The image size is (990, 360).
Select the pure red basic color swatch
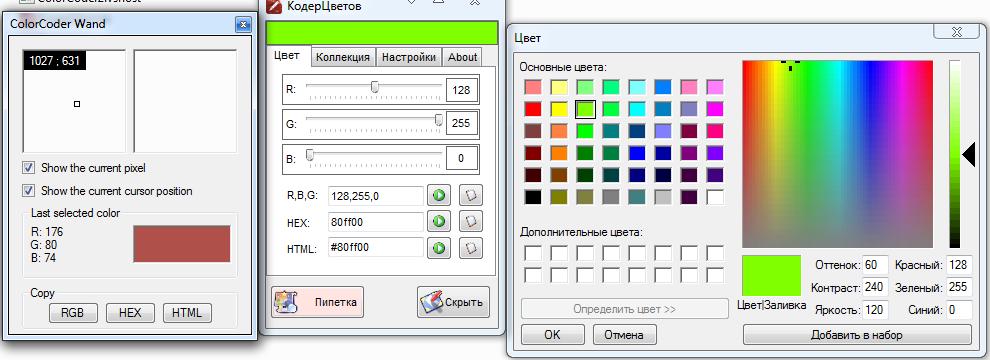[534, 109]
